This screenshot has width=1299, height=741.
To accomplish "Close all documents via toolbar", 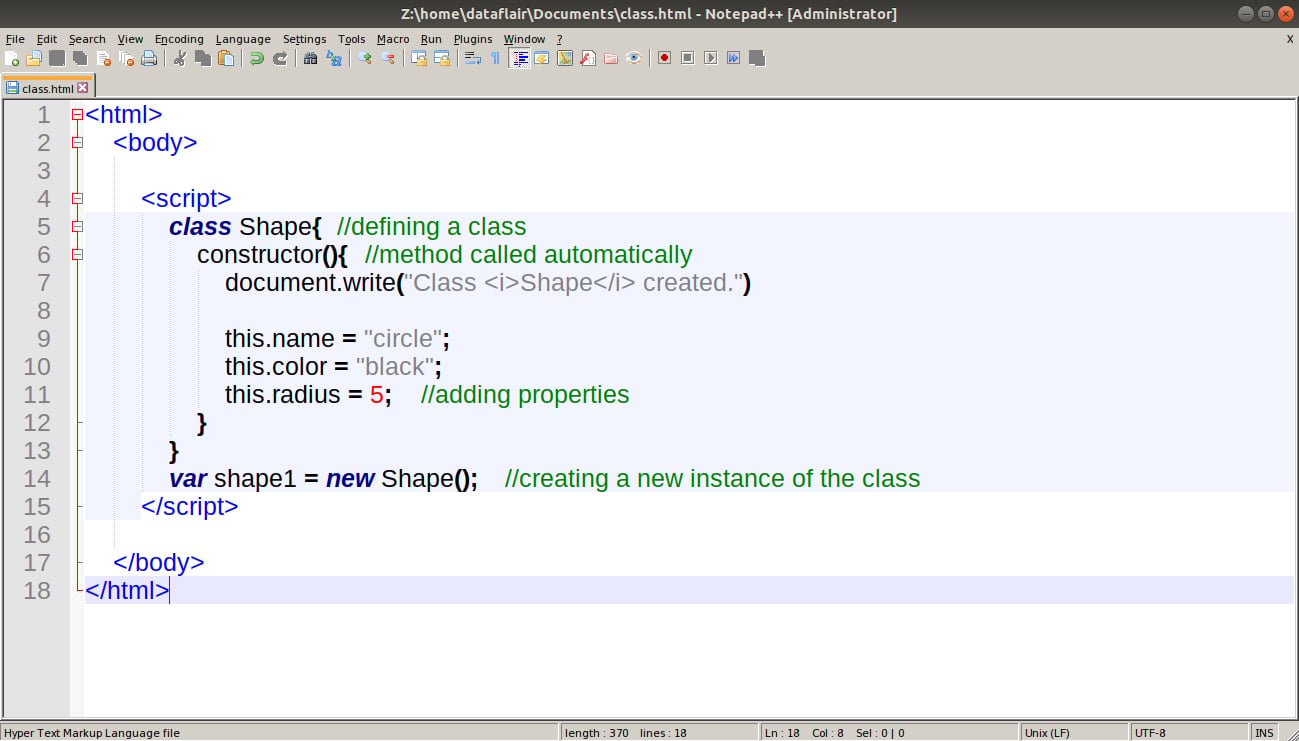I will 126,58.
